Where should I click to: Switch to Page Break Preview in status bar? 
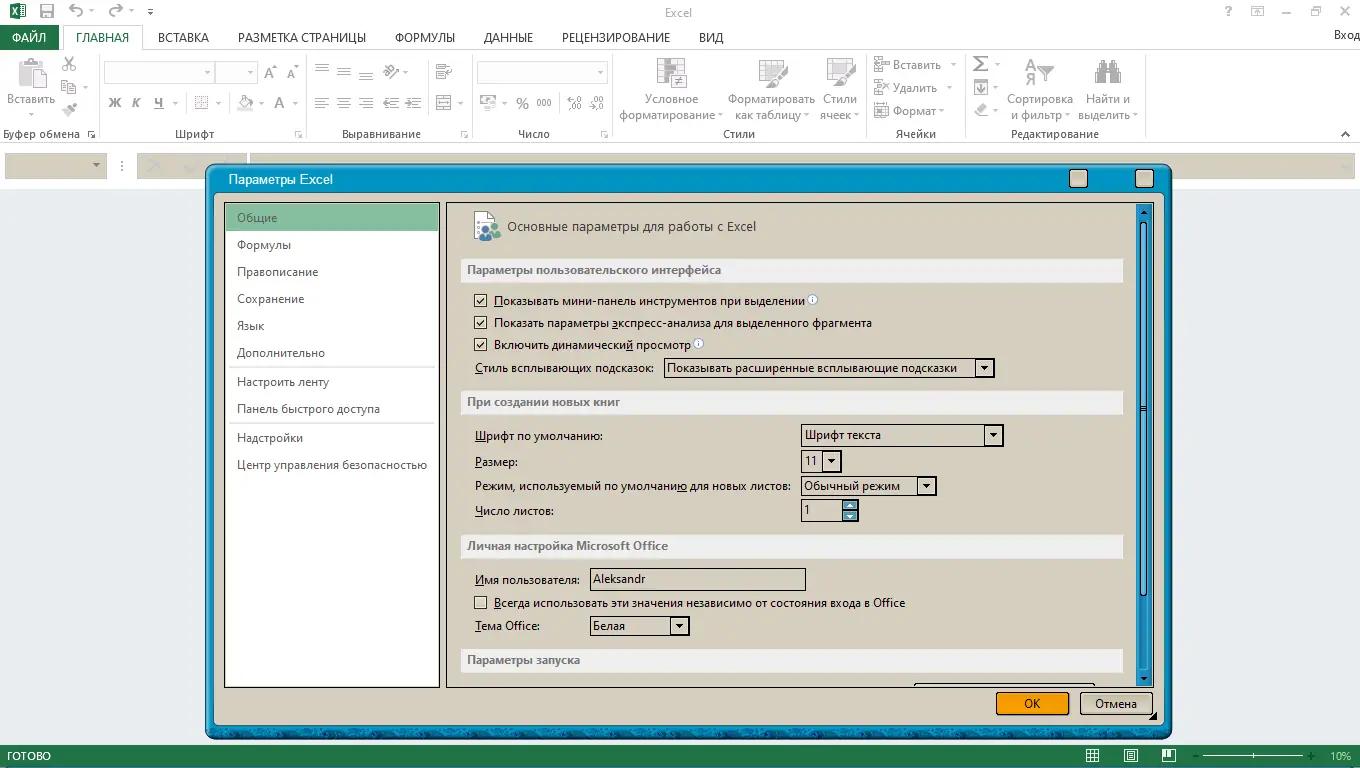[1167, 756]
